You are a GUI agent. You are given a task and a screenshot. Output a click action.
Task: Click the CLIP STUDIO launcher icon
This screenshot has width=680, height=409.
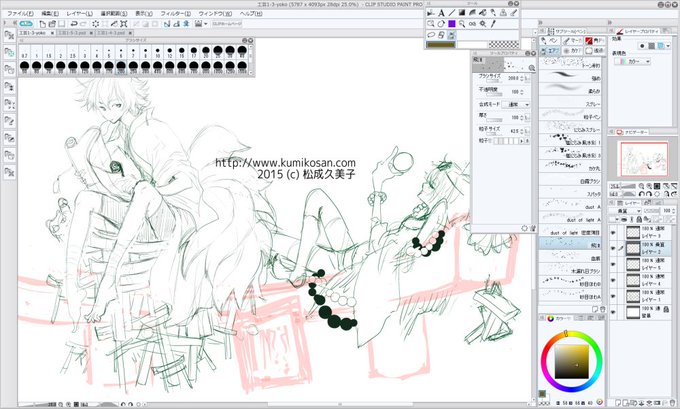[26, 24]
